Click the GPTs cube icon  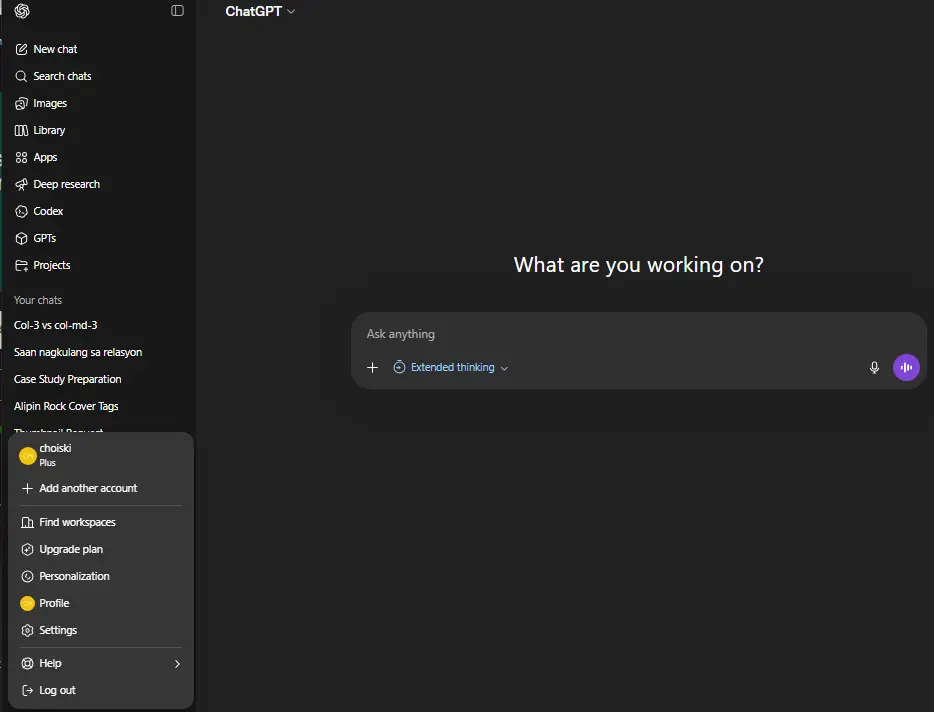pos(21,238)
